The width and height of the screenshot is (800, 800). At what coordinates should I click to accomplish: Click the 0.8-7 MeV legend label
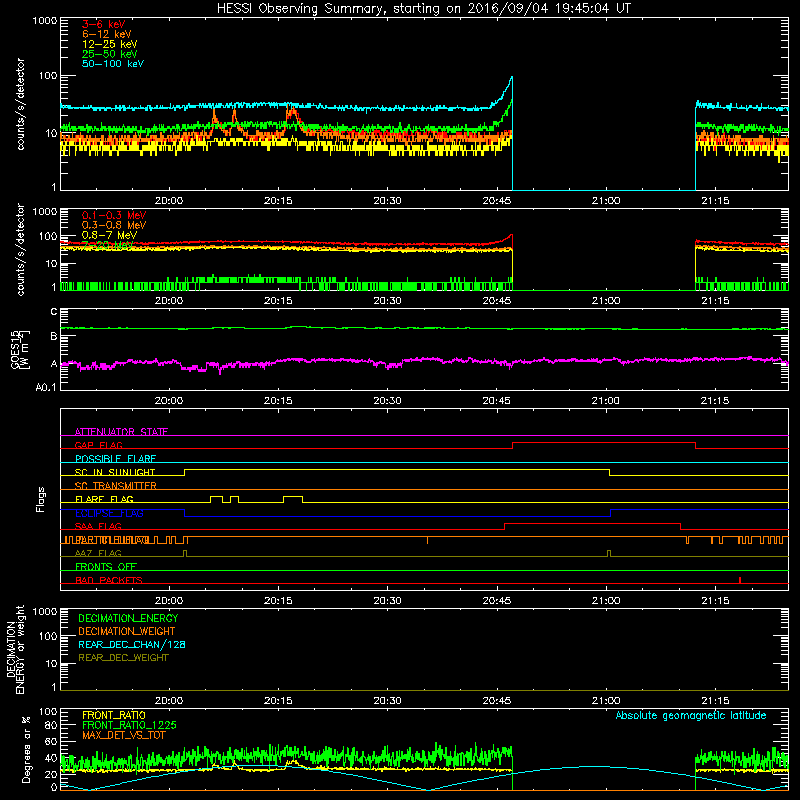[110, 235]
